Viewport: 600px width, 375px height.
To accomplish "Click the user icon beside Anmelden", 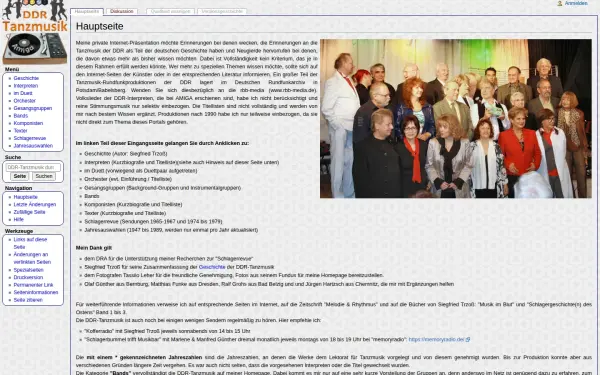I will tap(559, 3).
